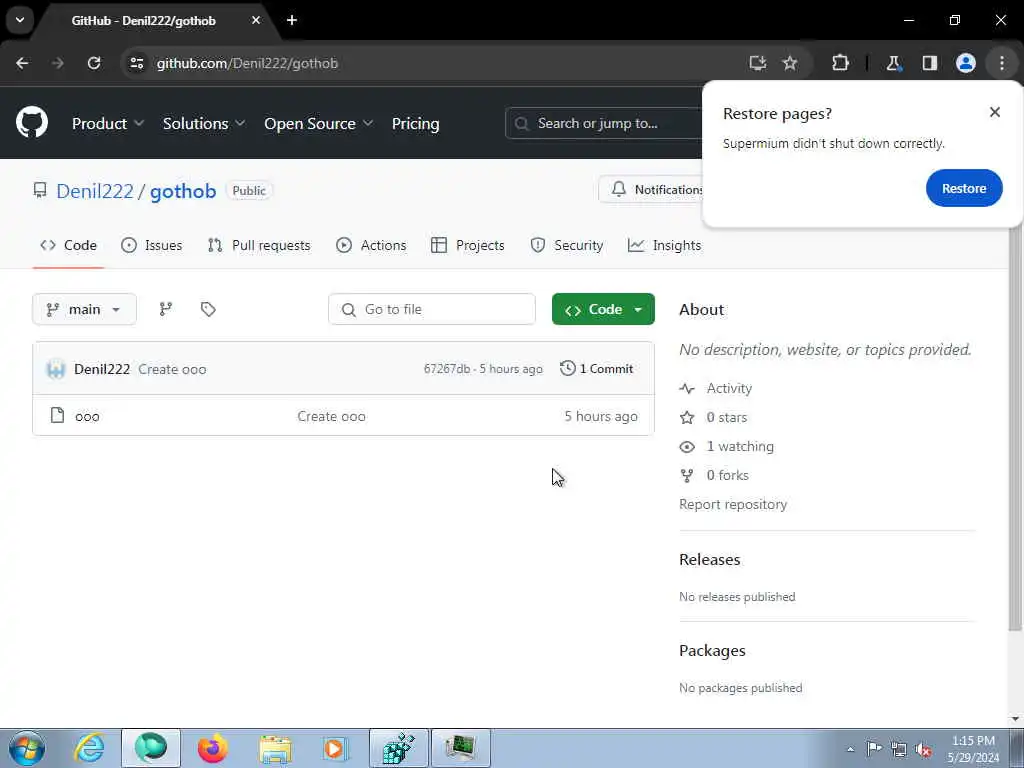
Task: Click the Notifications bell button
Action: click(x=651, y=189)
